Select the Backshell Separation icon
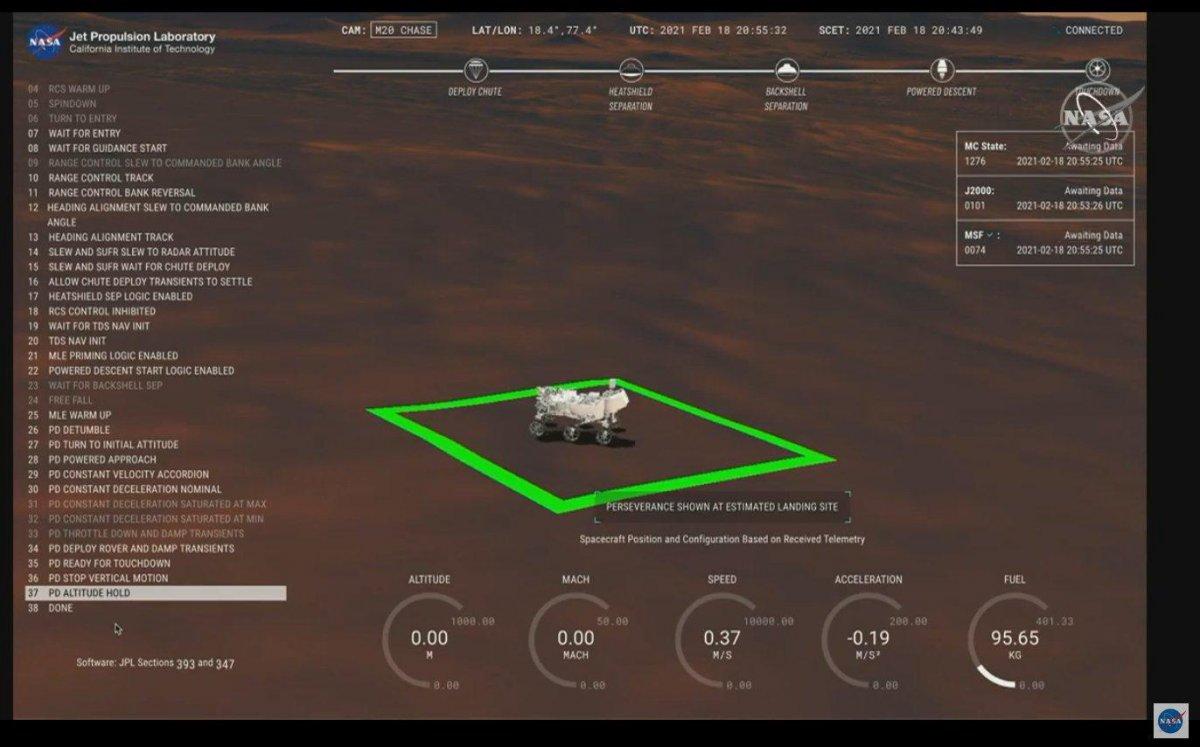1200x747 pixels. (789, 71)
